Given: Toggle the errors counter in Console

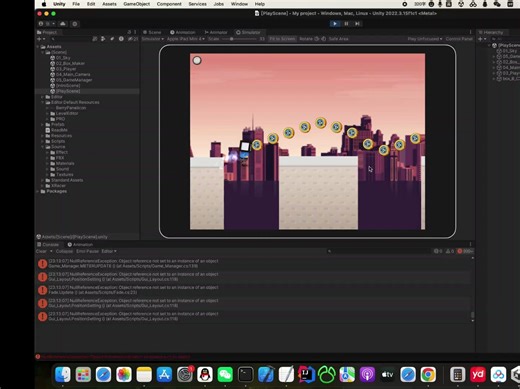Looking at the screenshot, I should pyautogui.click(x=465, y=251).
